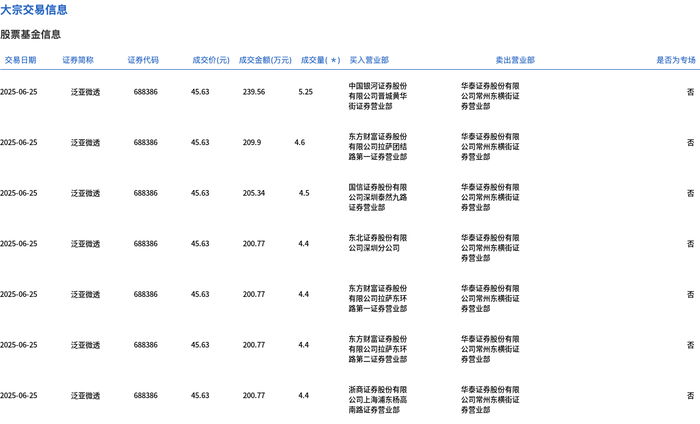Select the 209.9 transaction amount cell

coord(252,142)
